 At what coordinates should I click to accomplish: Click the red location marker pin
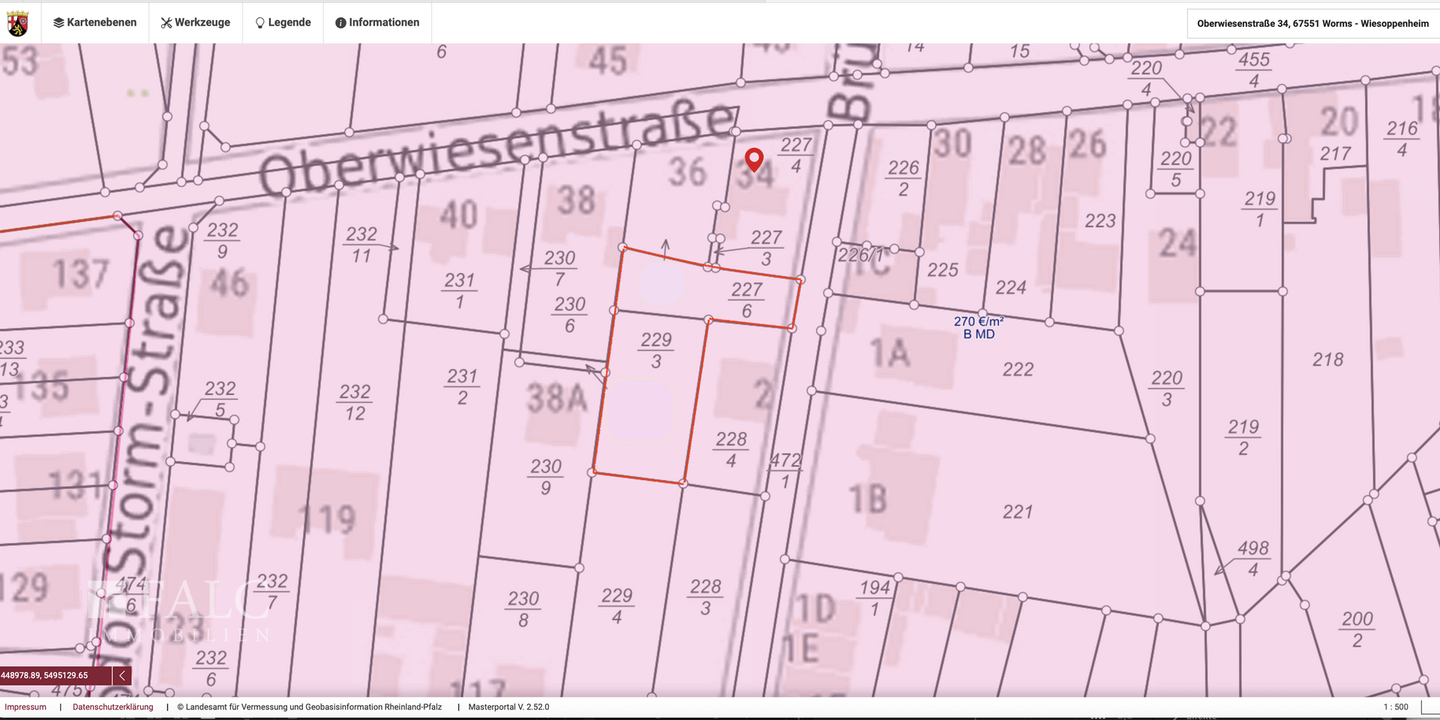pos(755,158)
